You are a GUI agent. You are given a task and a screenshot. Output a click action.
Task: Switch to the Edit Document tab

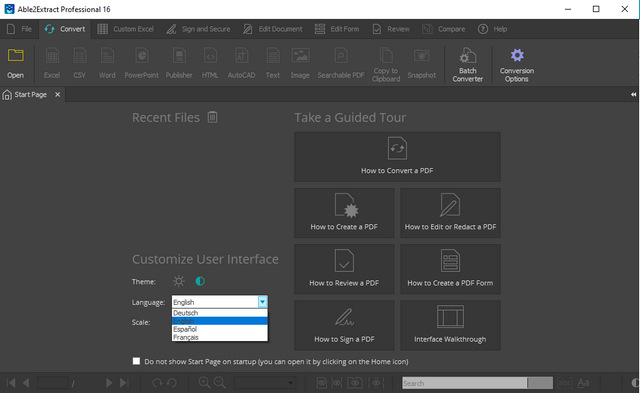click(x=273, y=29)
